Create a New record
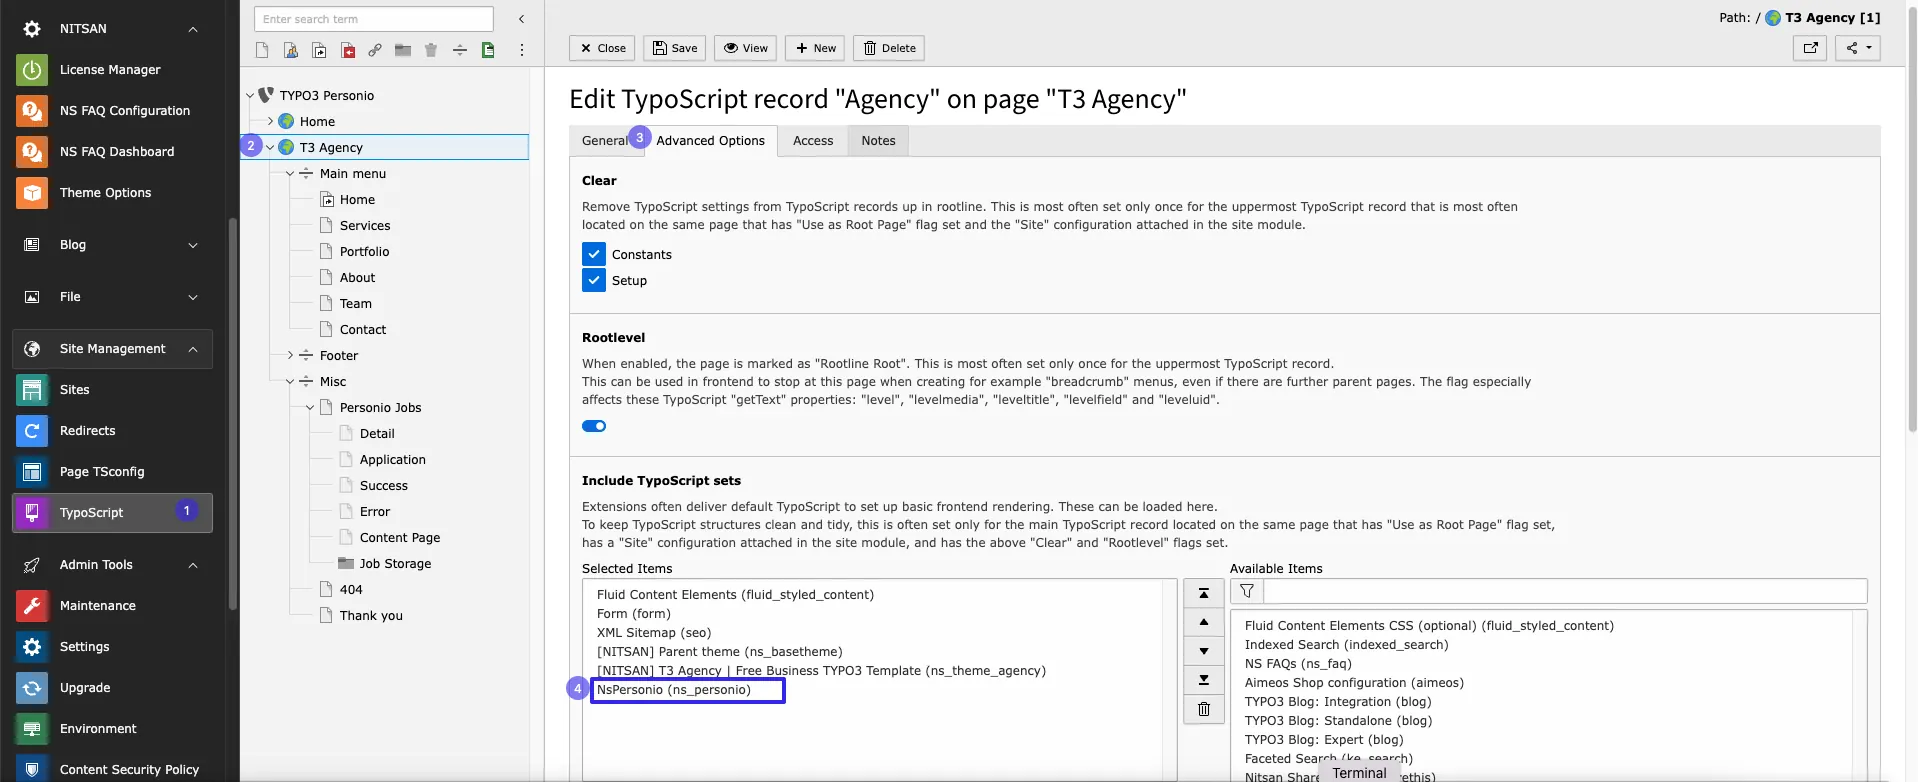Screen dimensions: 1918x782 815,48
